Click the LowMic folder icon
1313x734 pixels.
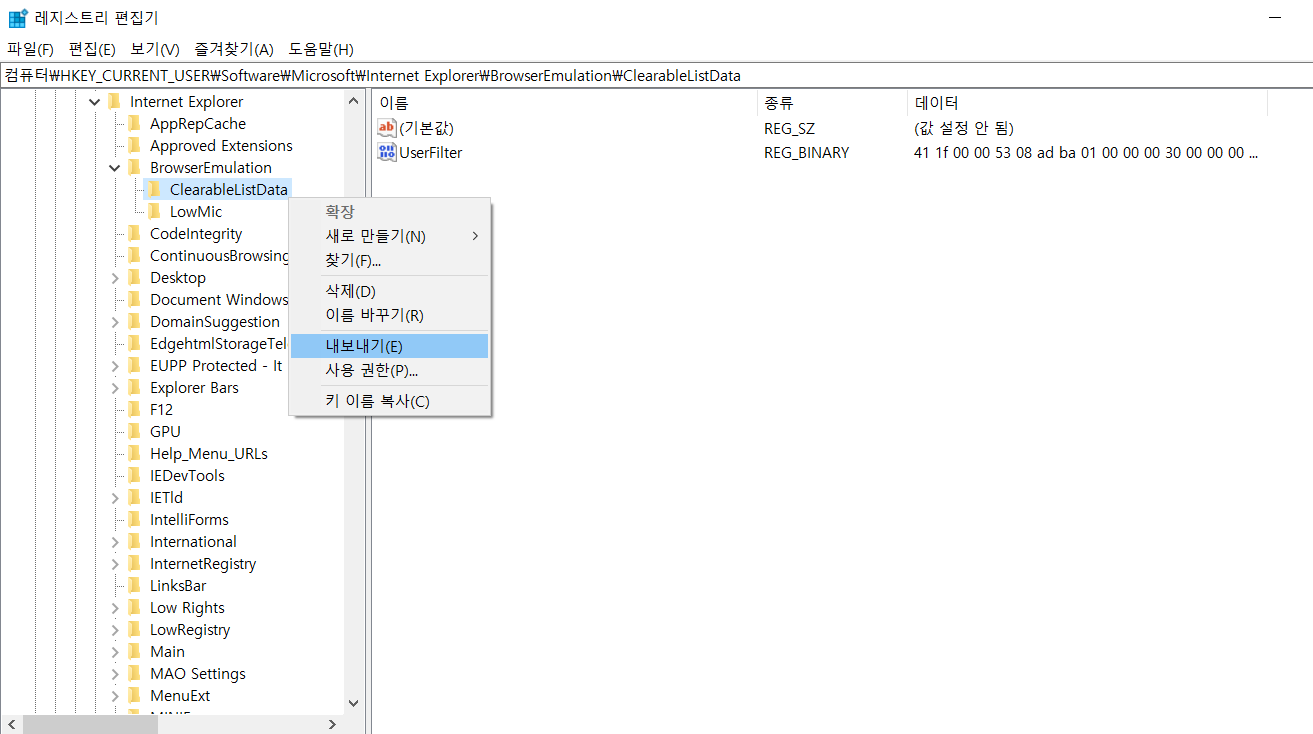point(154,211)
